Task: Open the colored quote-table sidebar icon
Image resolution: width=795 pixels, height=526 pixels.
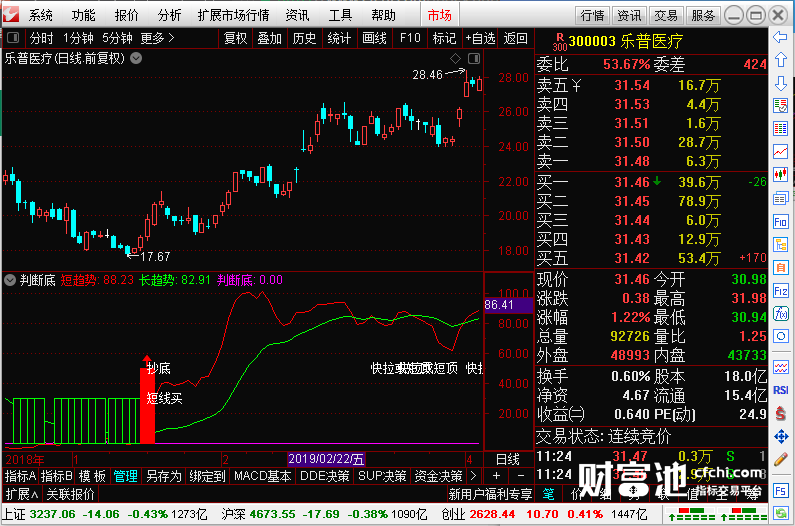Action: tap(780, 129)
